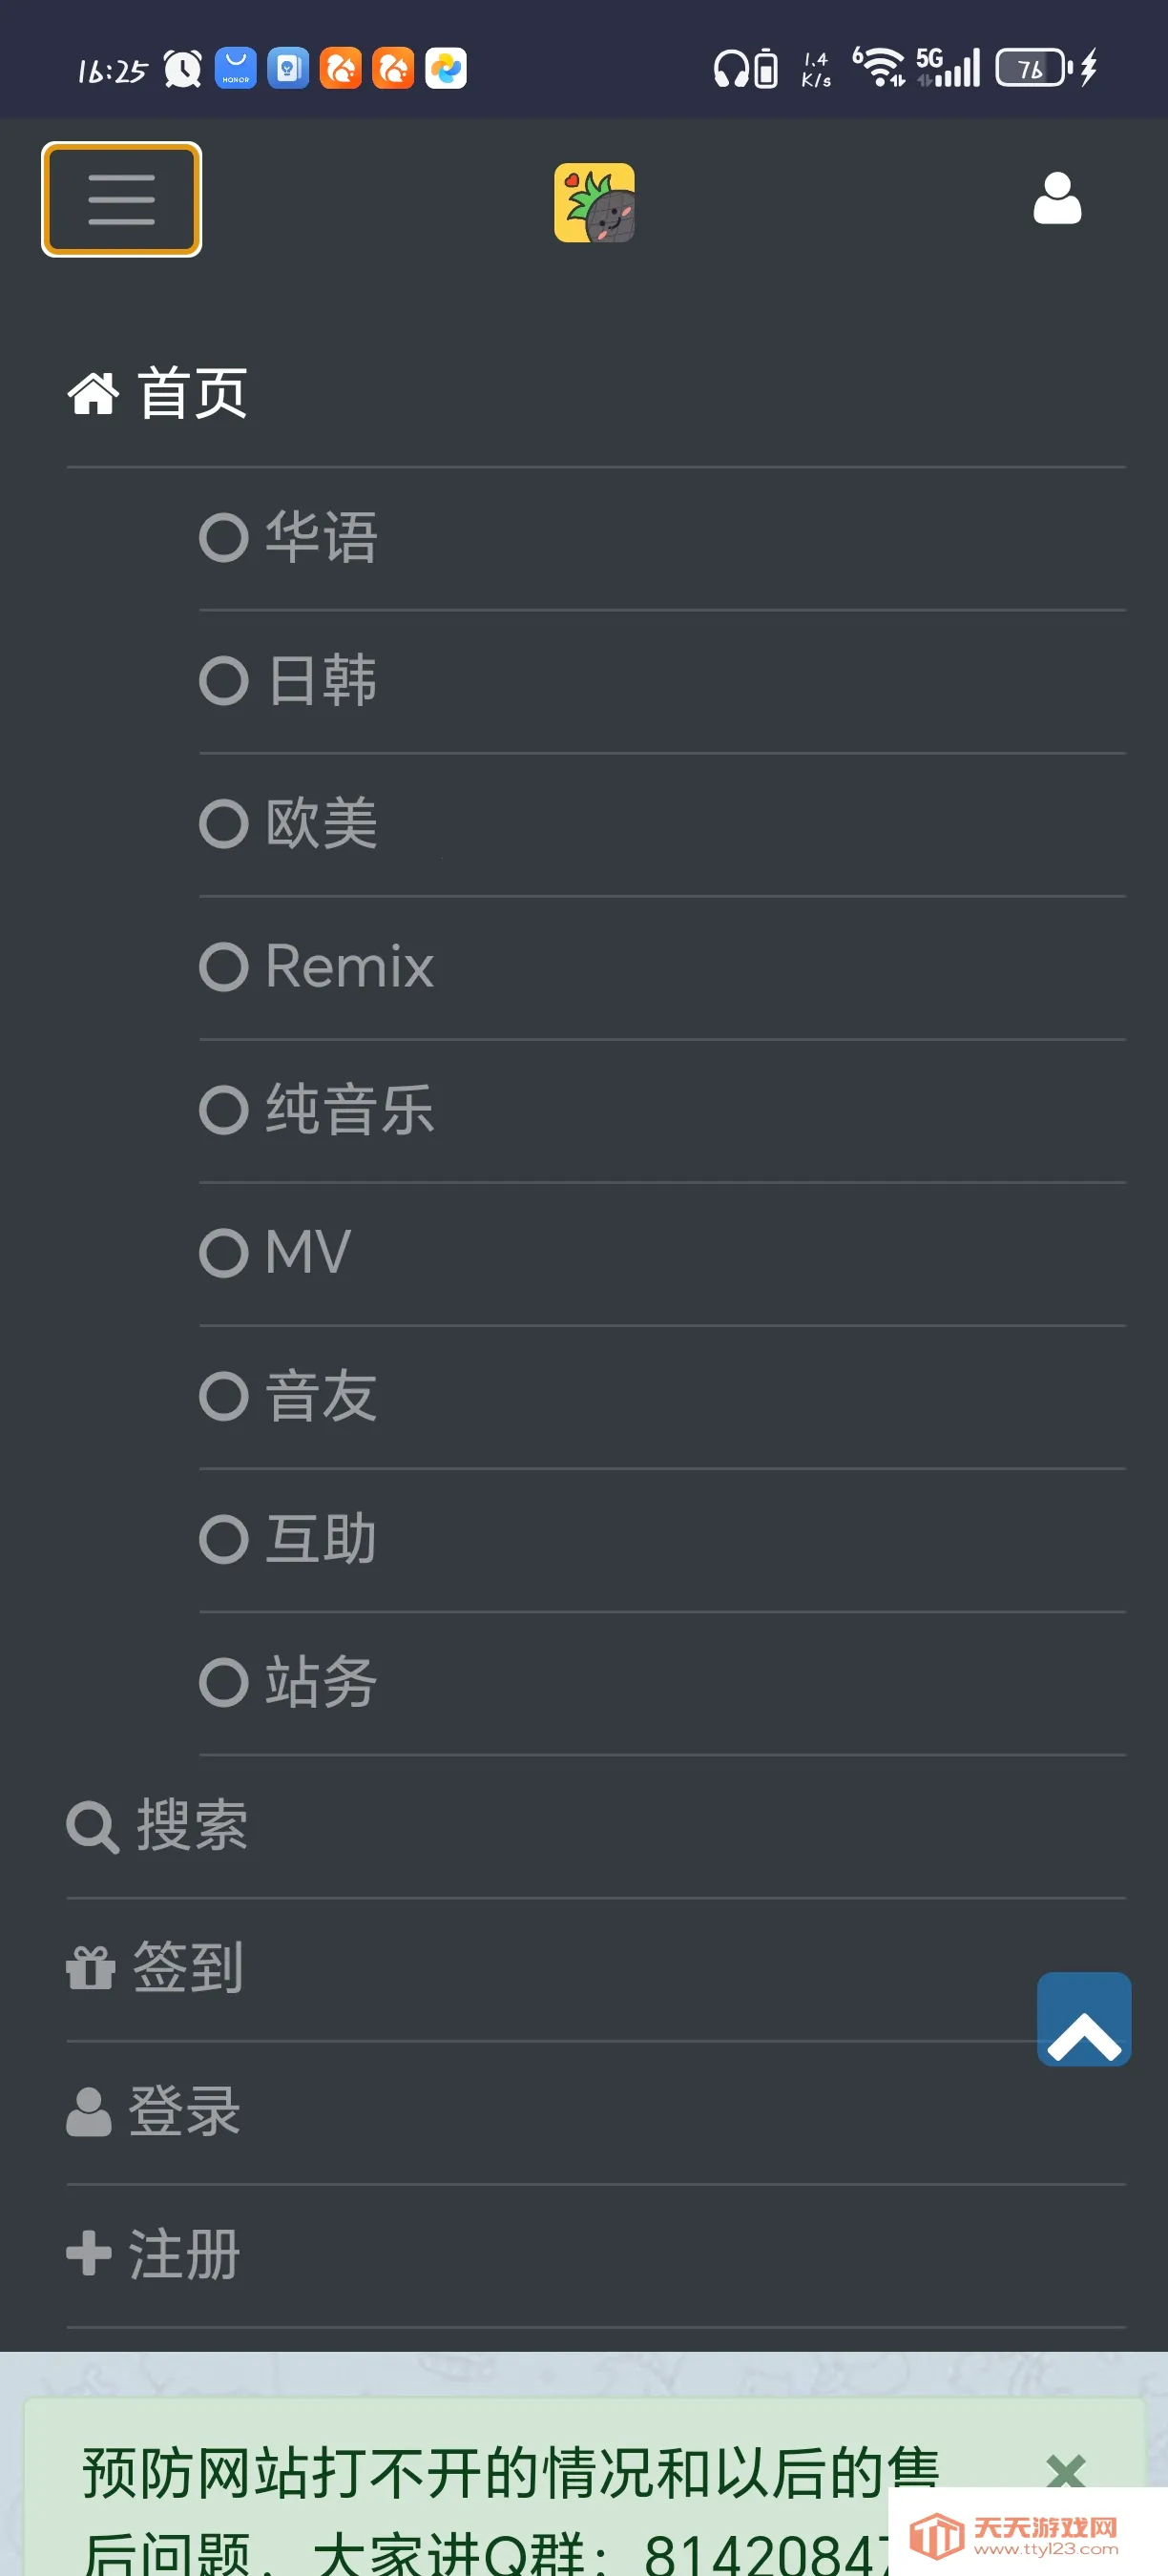Viewport: 1168px width, 2576px height.
Task: Click the 搜索 magnifier icon
Action: tap(92, 1827)
